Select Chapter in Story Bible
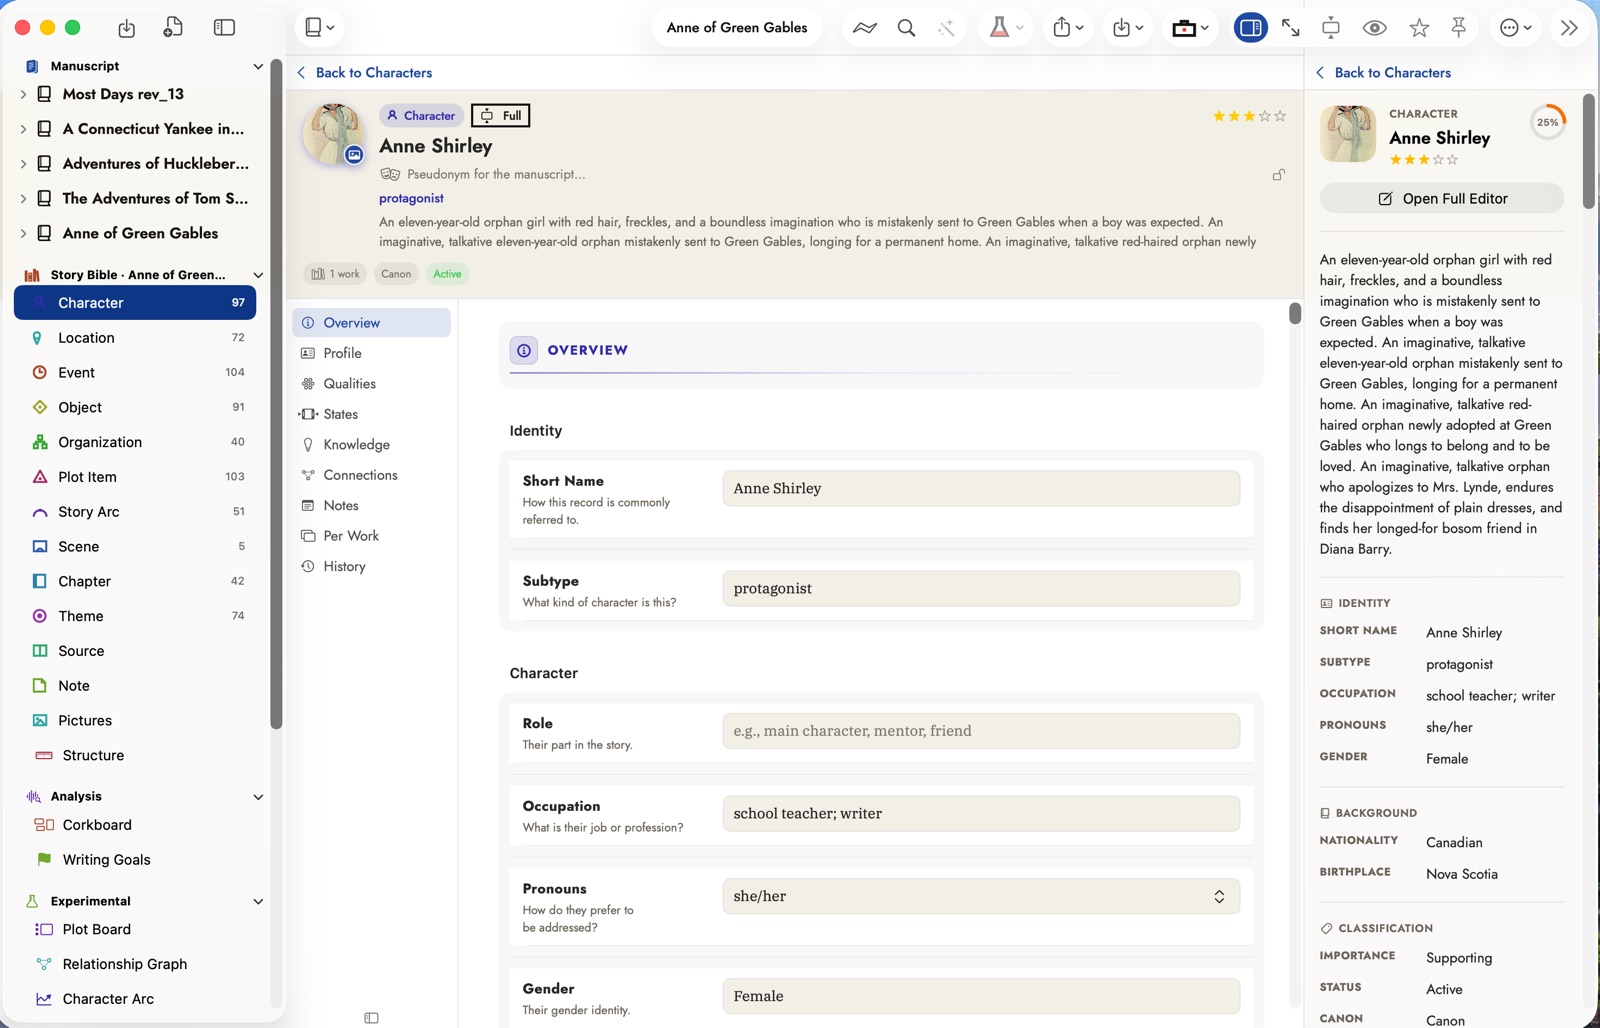1600x1028 pixels. [135, 581]
